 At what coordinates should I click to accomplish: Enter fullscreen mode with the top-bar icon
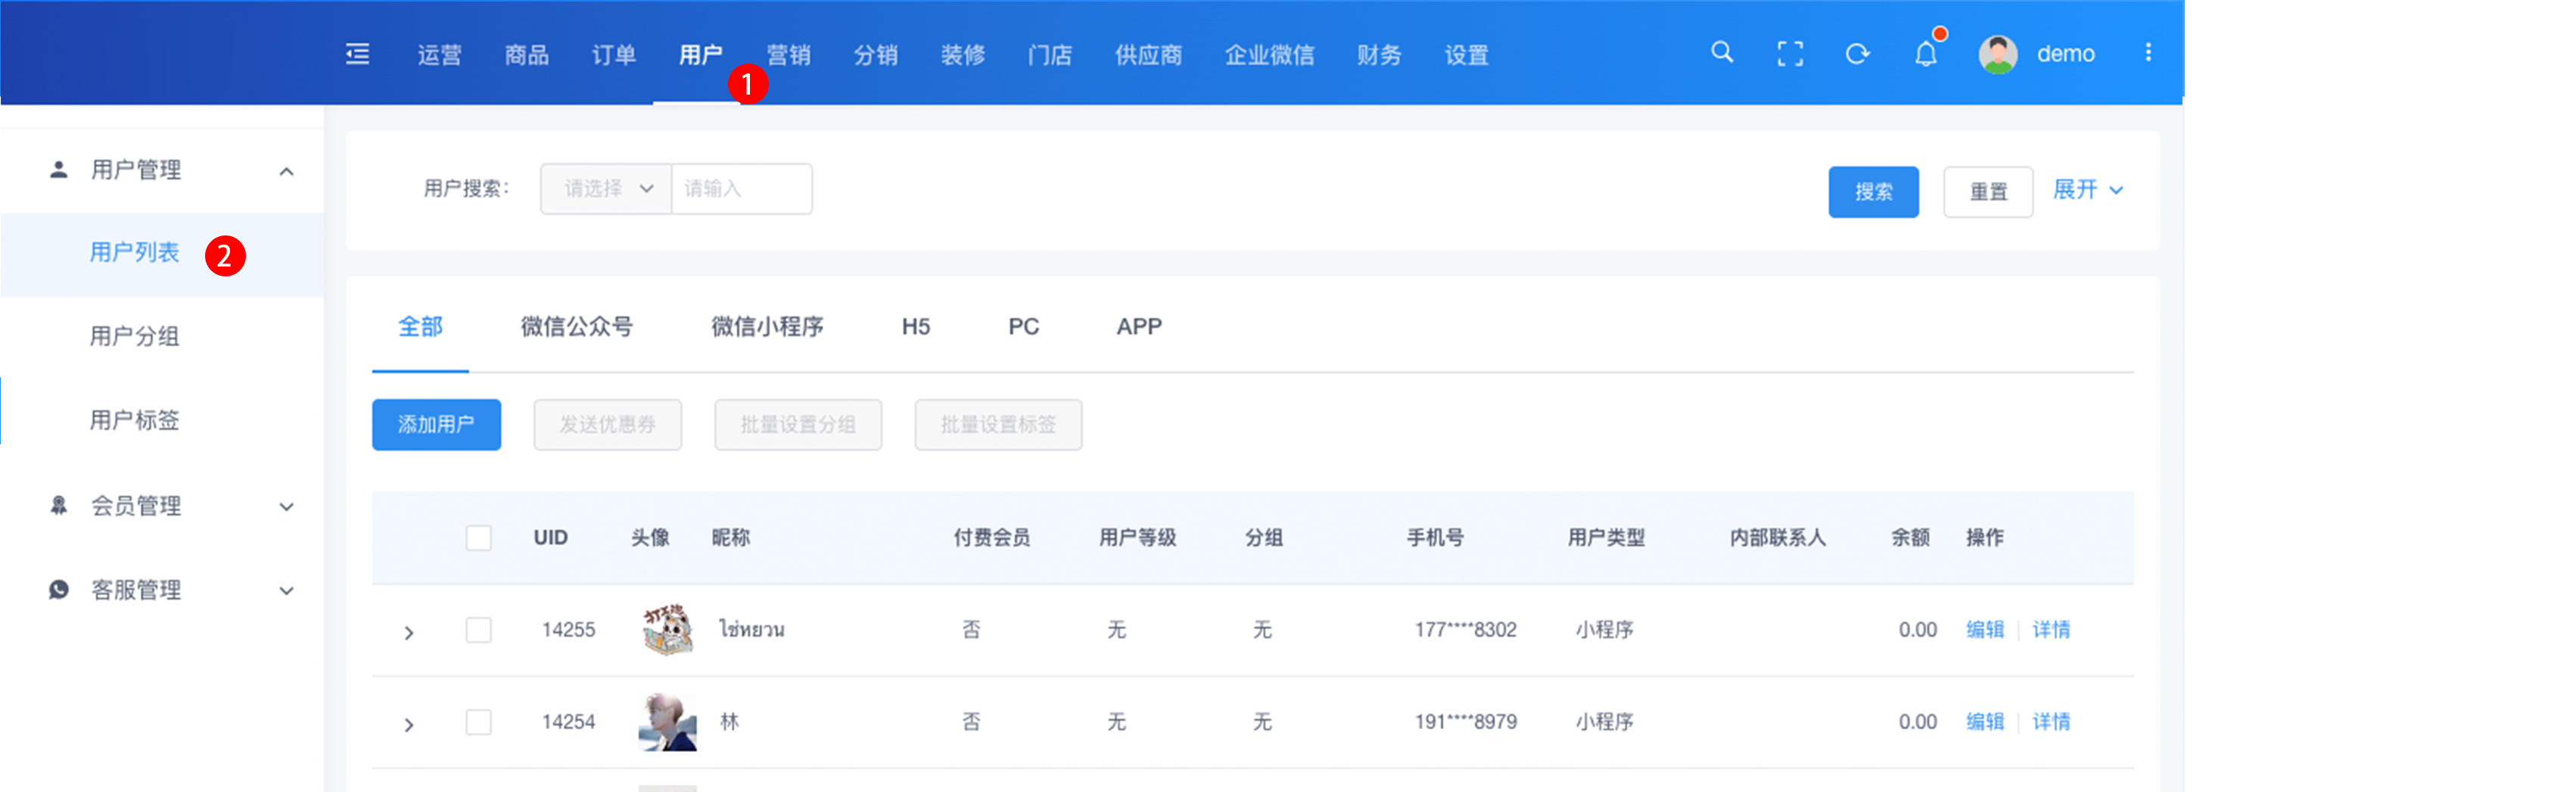pos(1789,54)
